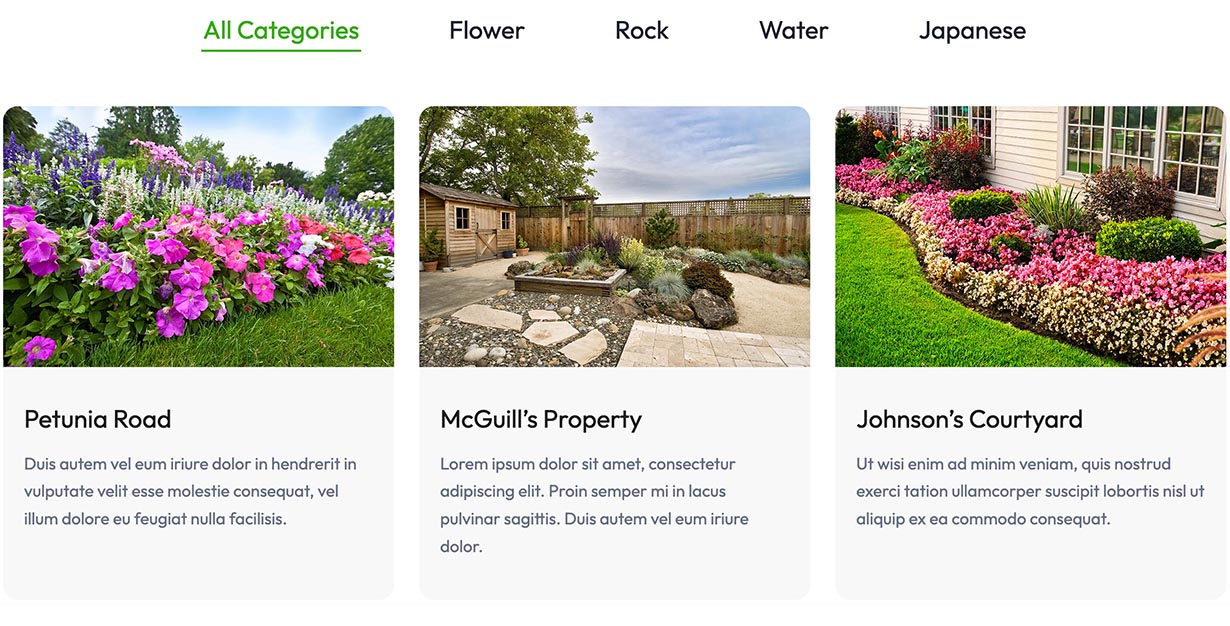Open Johnson's Courtyard garden photo
Image resolution: width=1230 pixels, height=626 pixels.
pos(1031,237)
